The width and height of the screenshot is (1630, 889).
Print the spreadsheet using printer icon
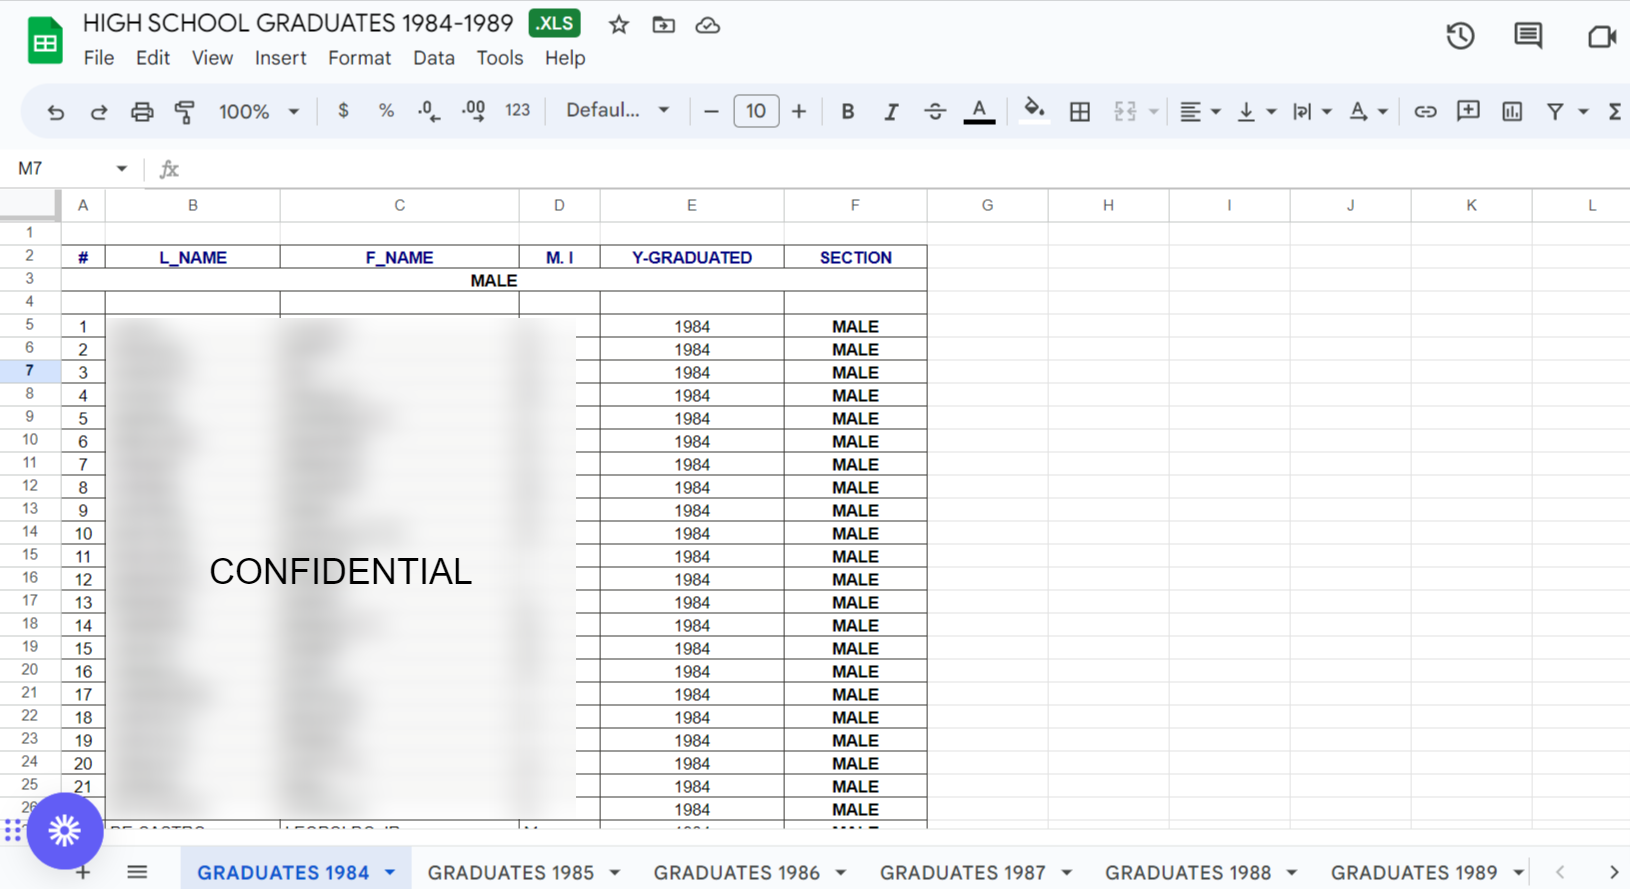[142, 112]
